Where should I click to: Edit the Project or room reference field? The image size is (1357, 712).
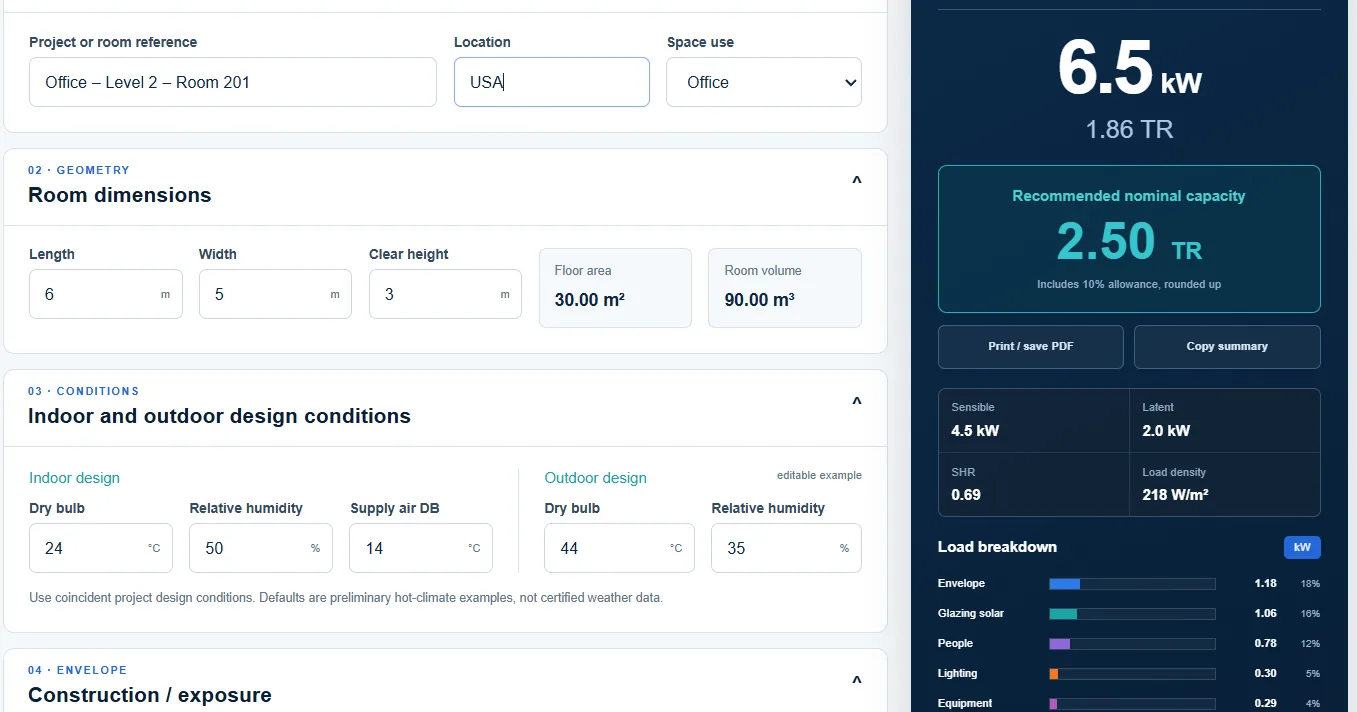tap(233, 82)
